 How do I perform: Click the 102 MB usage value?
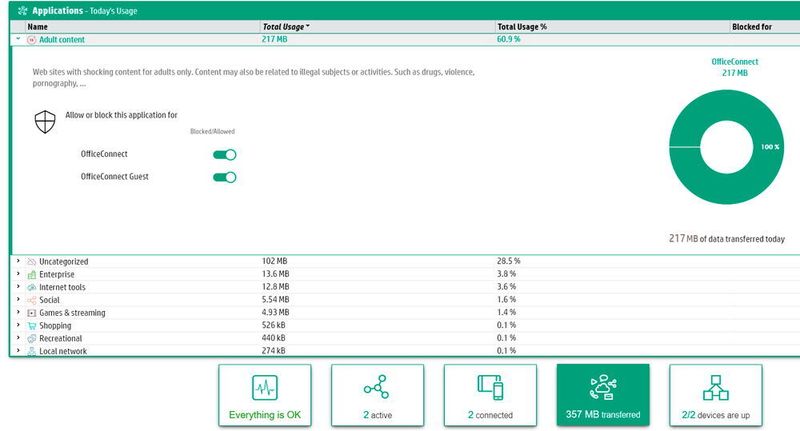point(274,261)
